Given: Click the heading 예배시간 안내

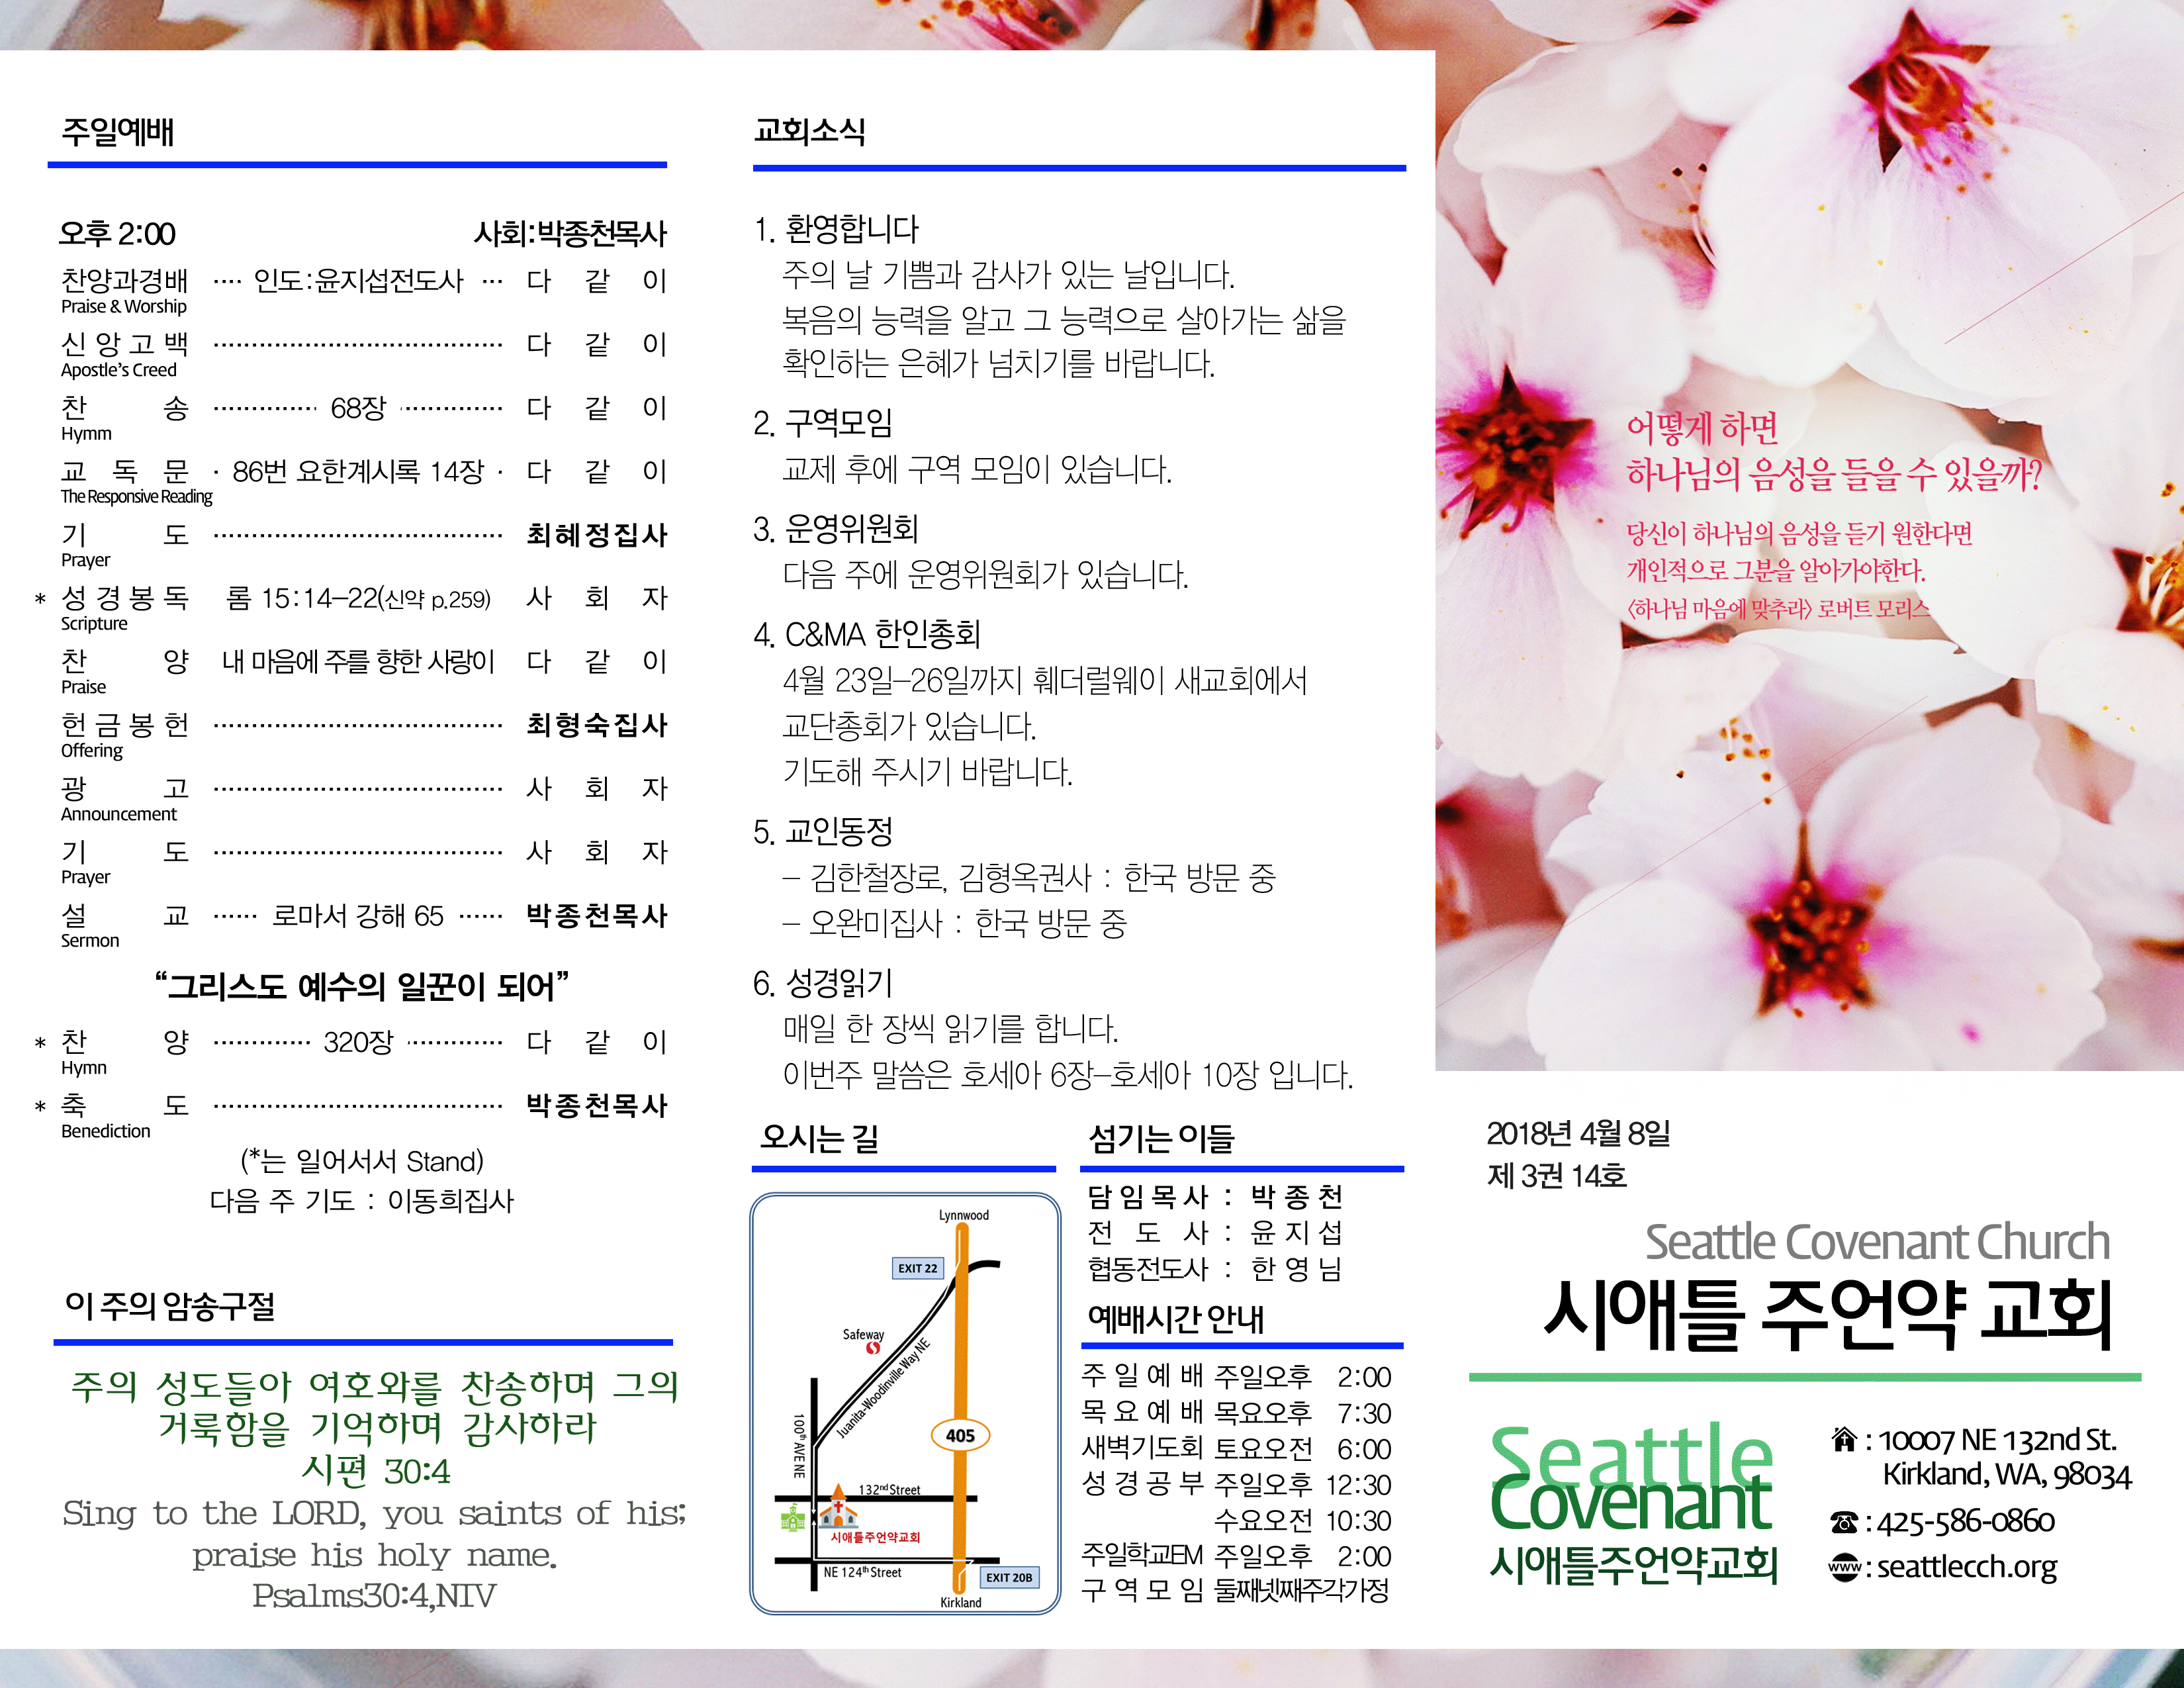Looking at the screenshot, I should tap(1176, 1319).
